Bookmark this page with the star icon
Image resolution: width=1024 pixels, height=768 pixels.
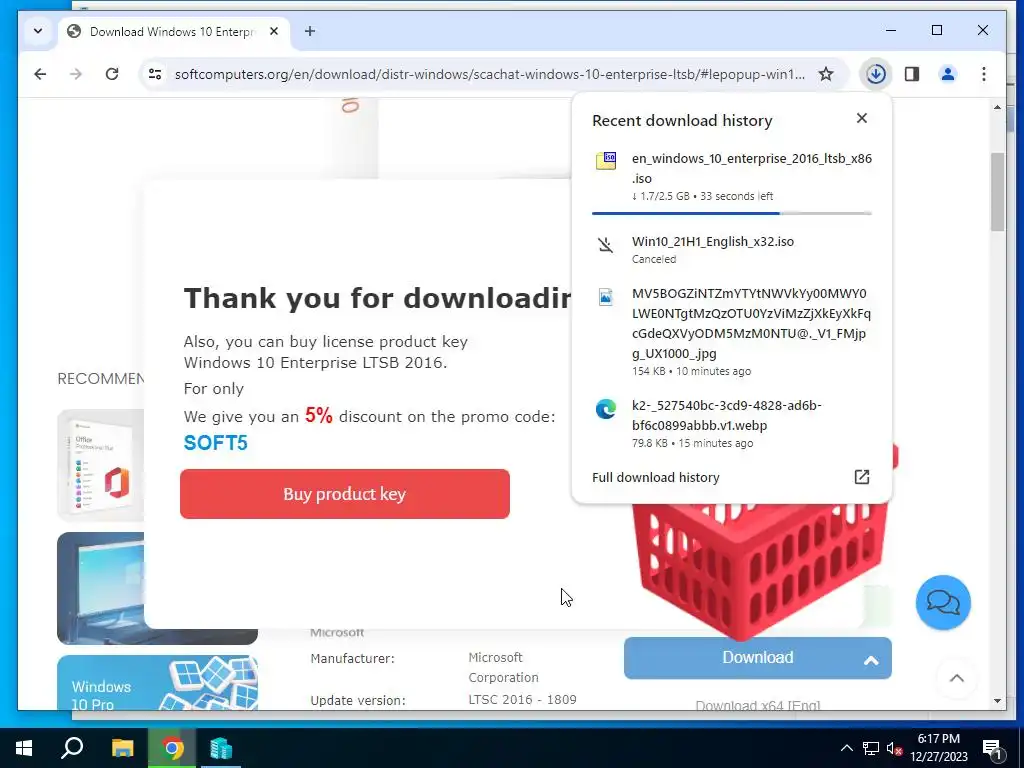[x=826, y=74]
